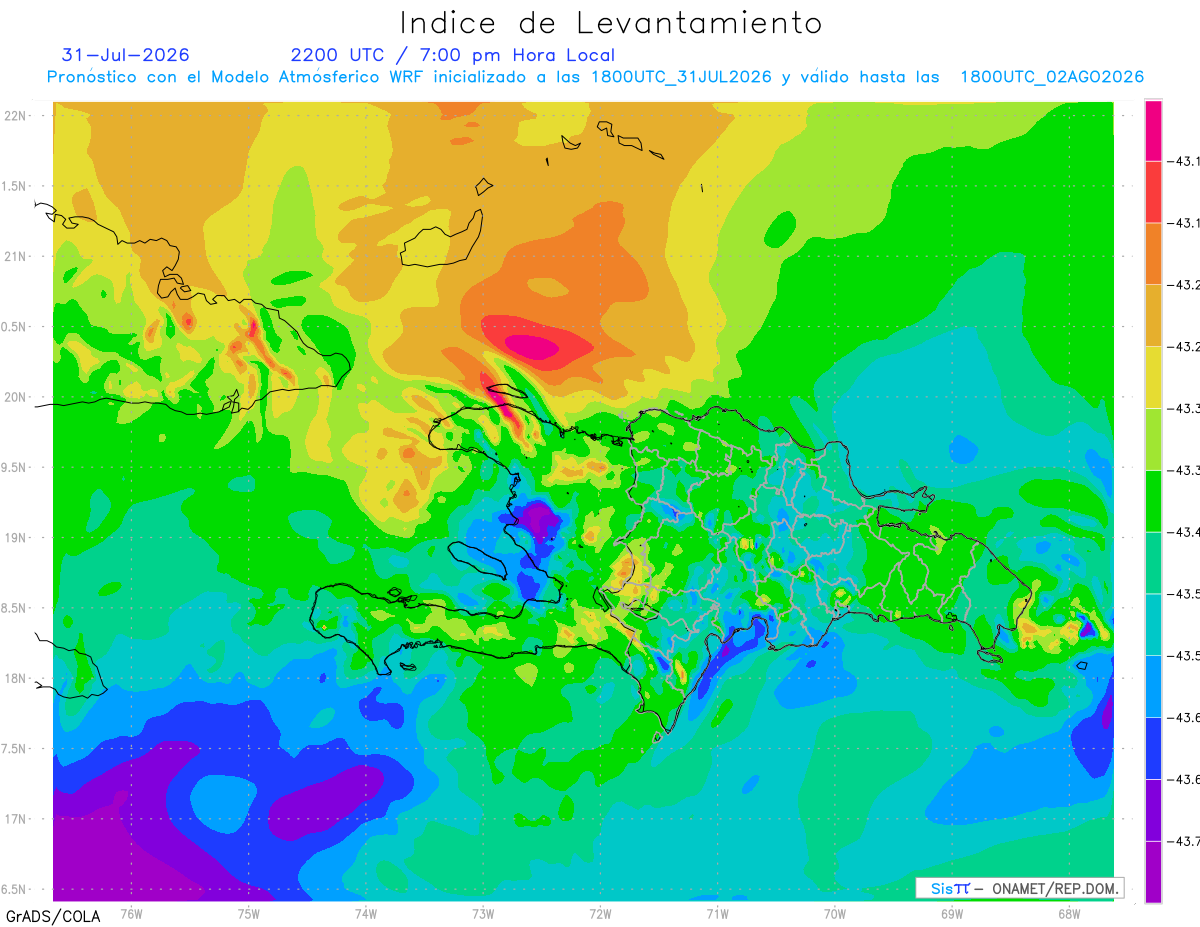This screenshot has height=927, width=1200.
Task: Click the "Pronóstico con el Modelo Atmosférico WRF" line
Action: 596,77
